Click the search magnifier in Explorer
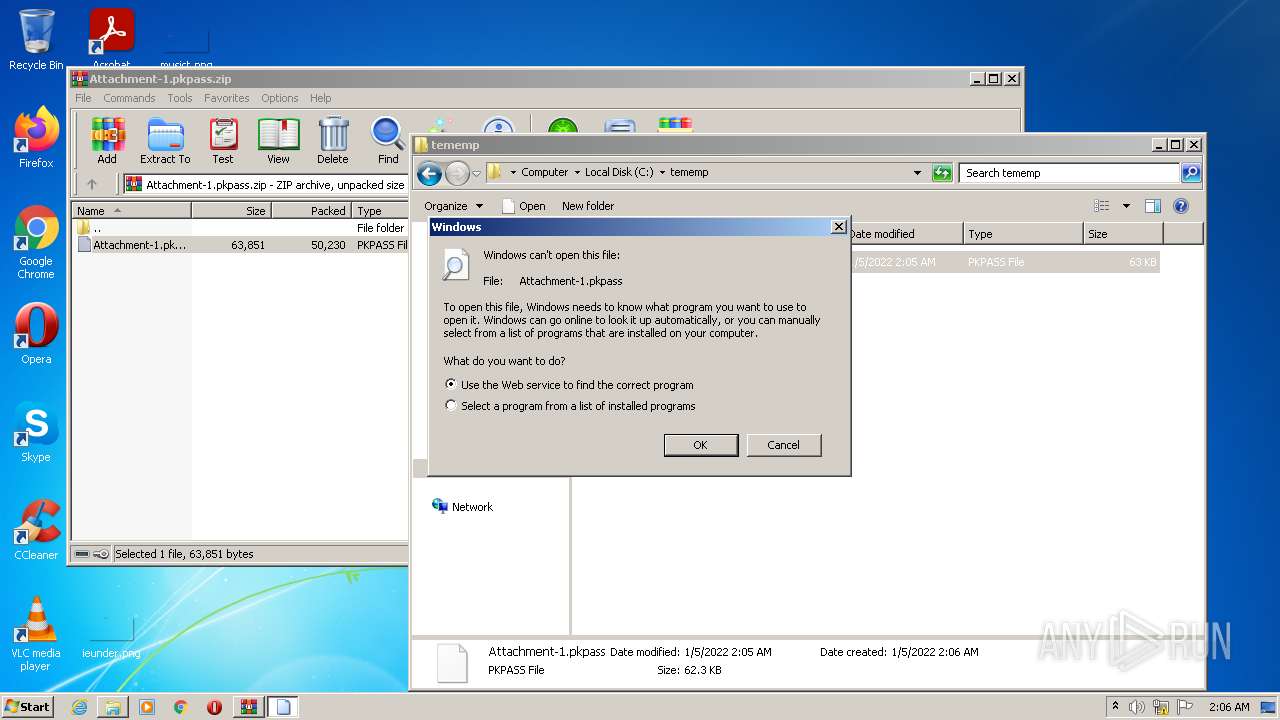This screenshot has width=1280, height=720. tap(1191, 173)
